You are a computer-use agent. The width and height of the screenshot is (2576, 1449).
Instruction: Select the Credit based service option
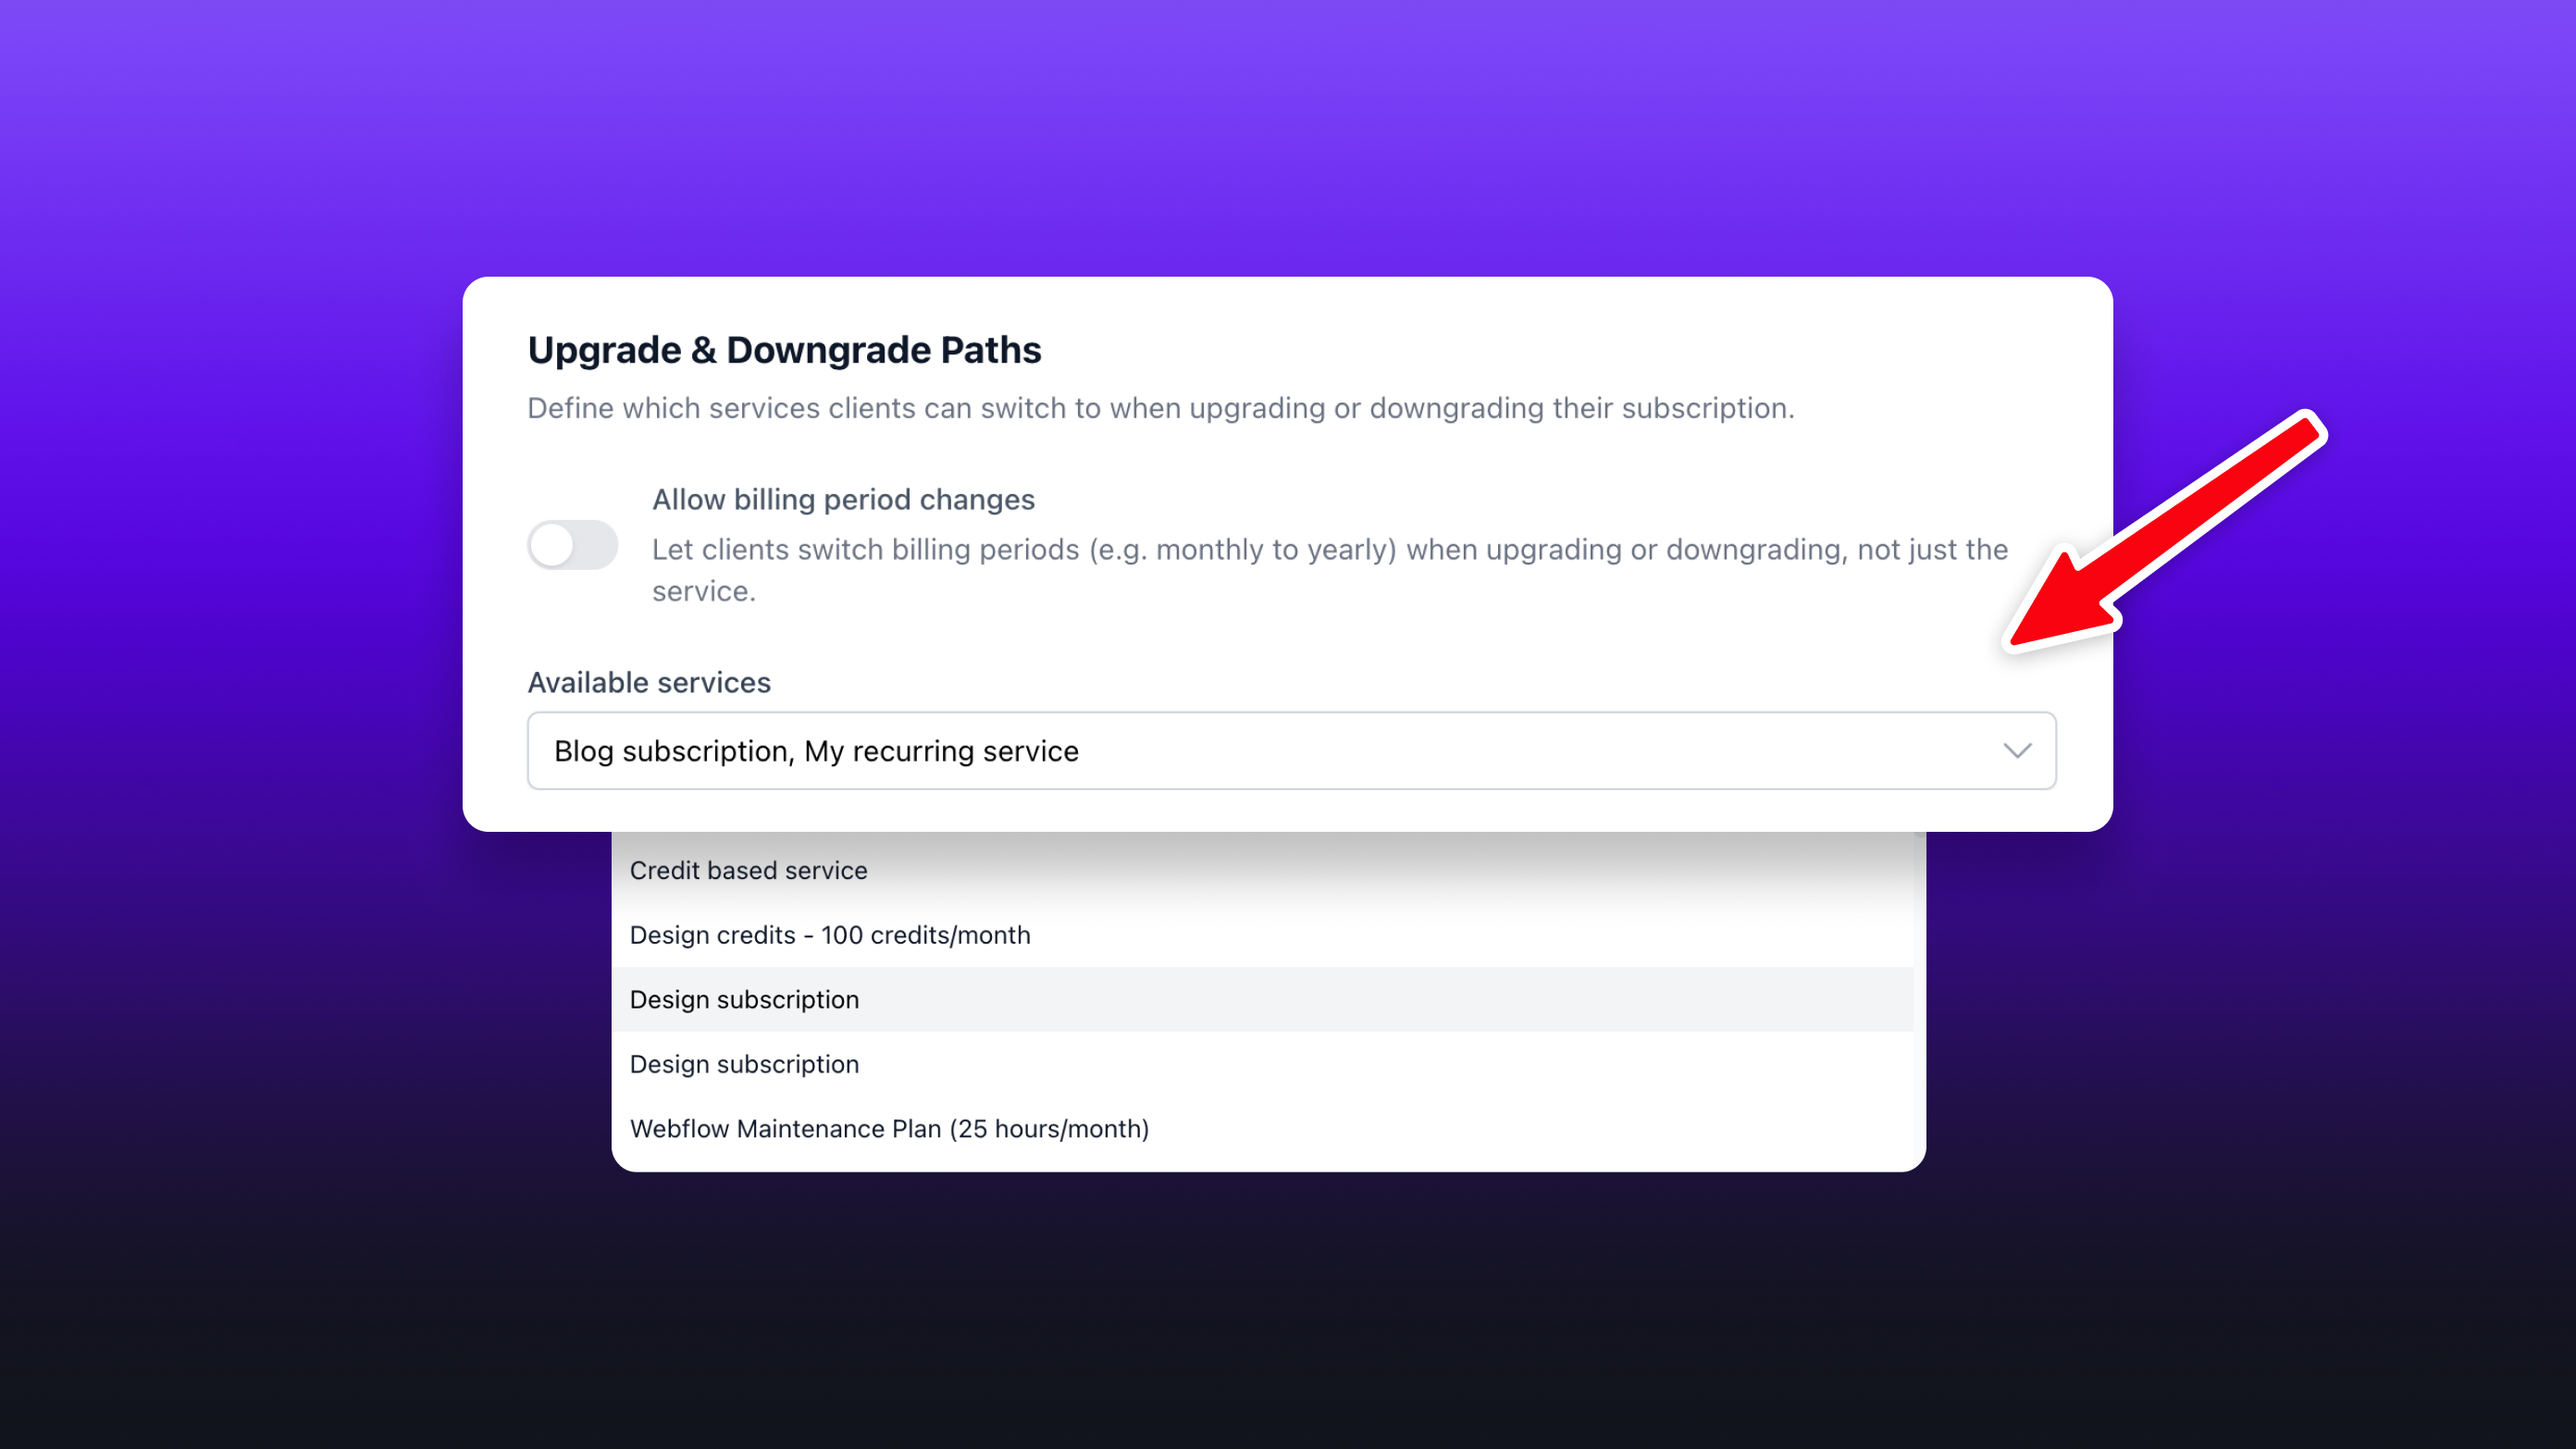[x=748, y=870]
